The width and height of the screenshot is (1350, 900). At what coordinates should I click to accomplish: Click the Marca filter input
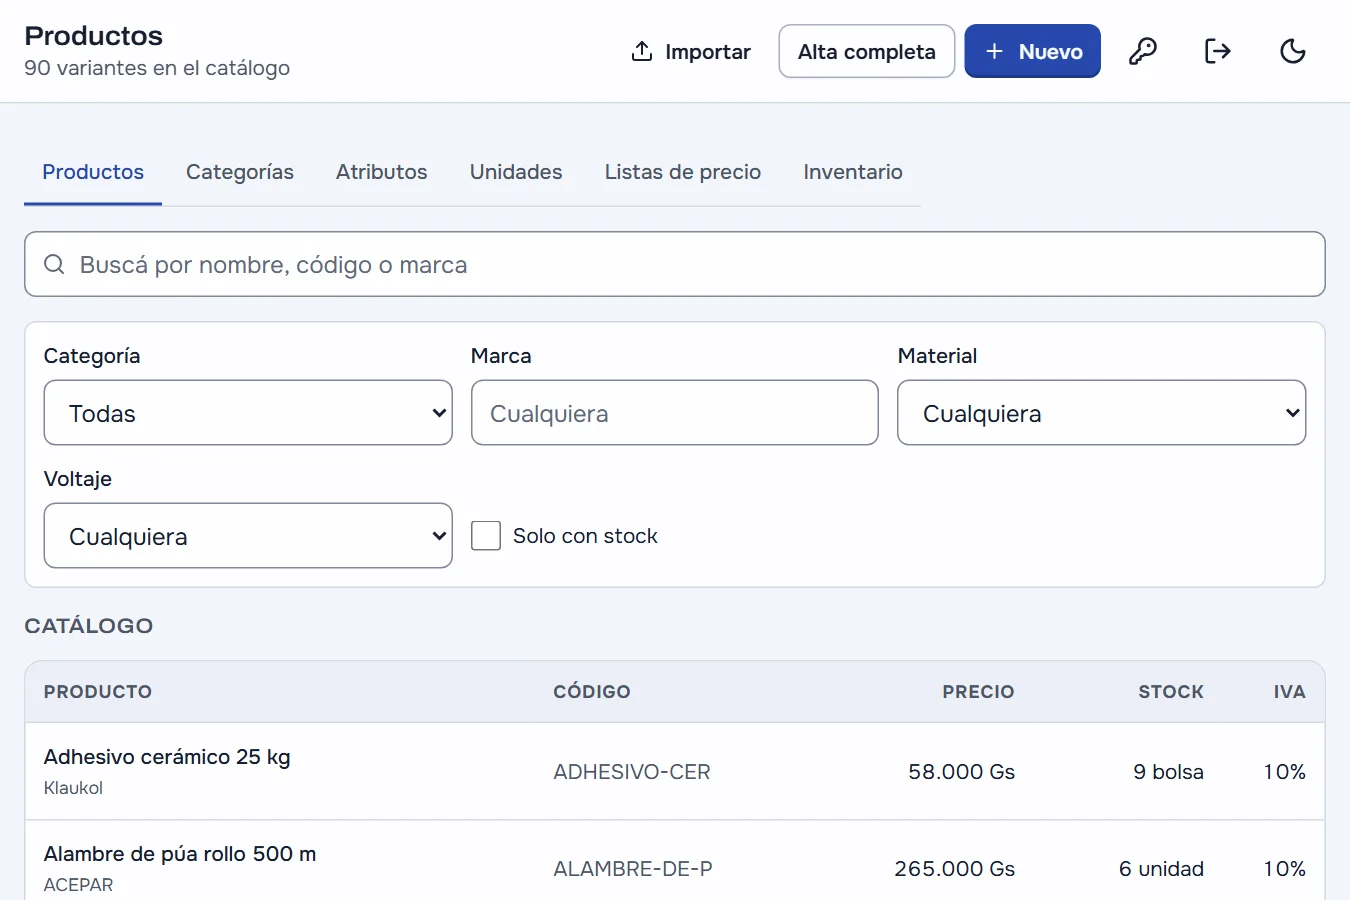[x=675, y=413]
